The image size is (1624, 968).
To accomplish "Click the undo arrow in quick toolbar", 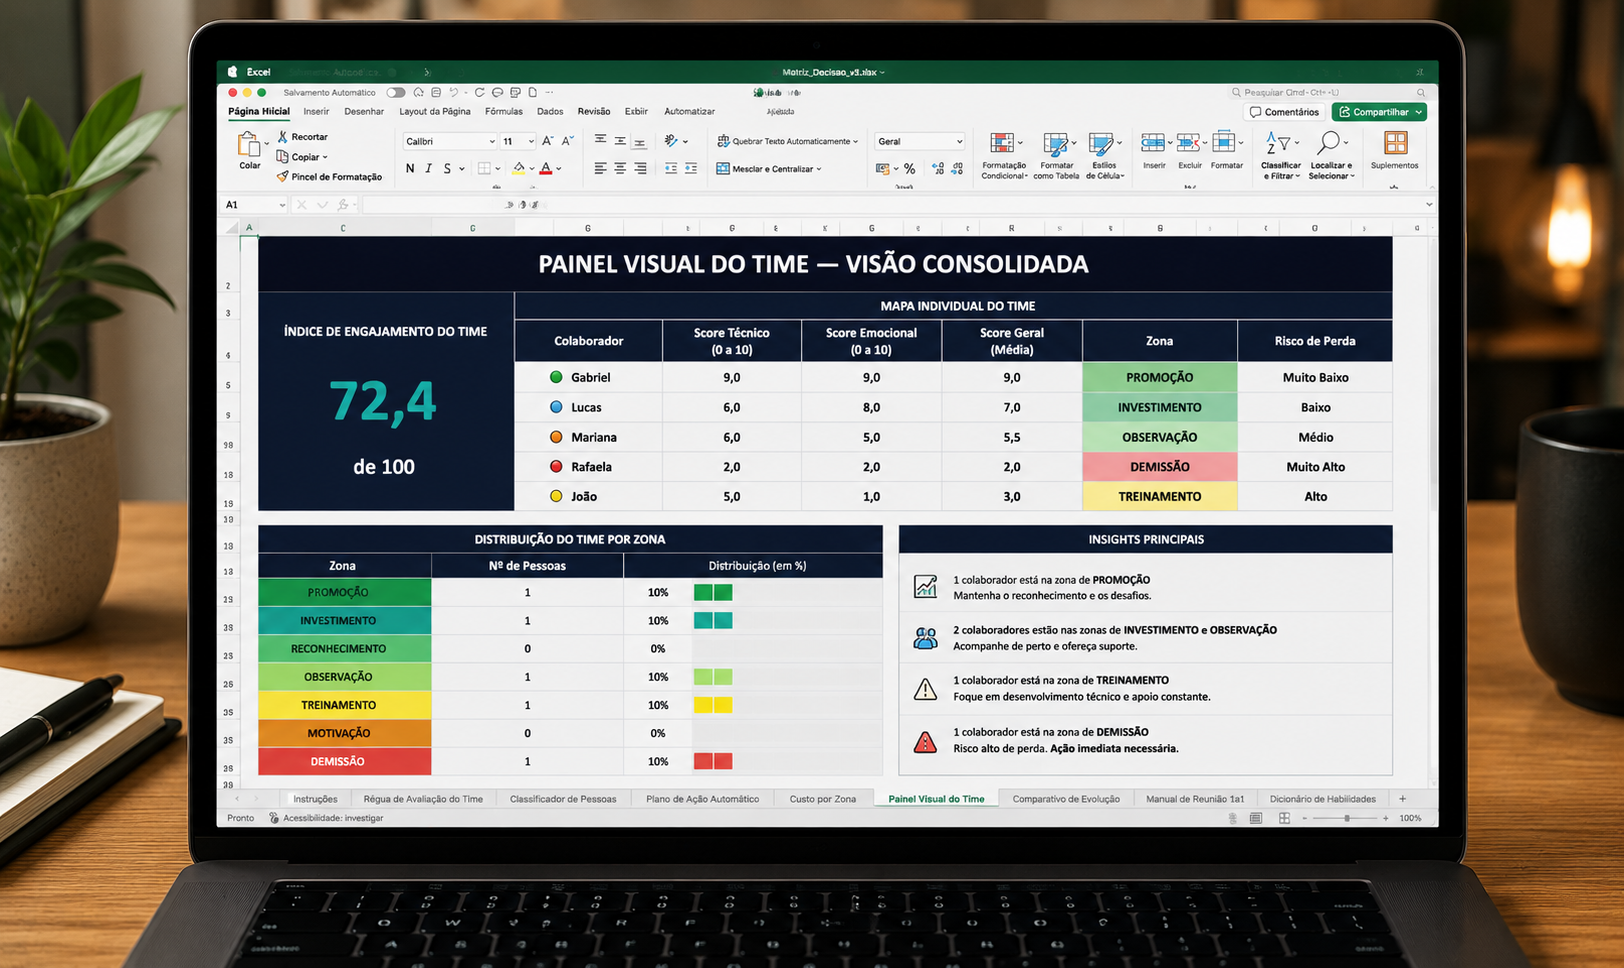I will pyautogui.click(x=453, y=92).
